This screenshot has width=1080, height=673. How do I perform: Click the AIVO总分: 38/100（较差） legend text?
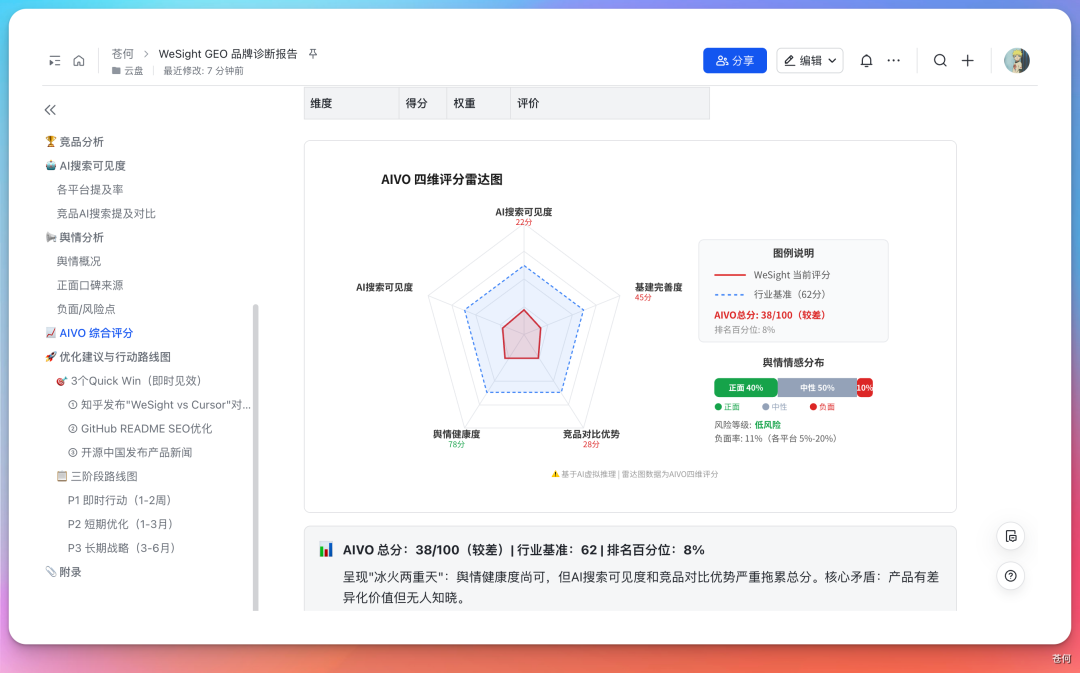(x=769, y=315)
